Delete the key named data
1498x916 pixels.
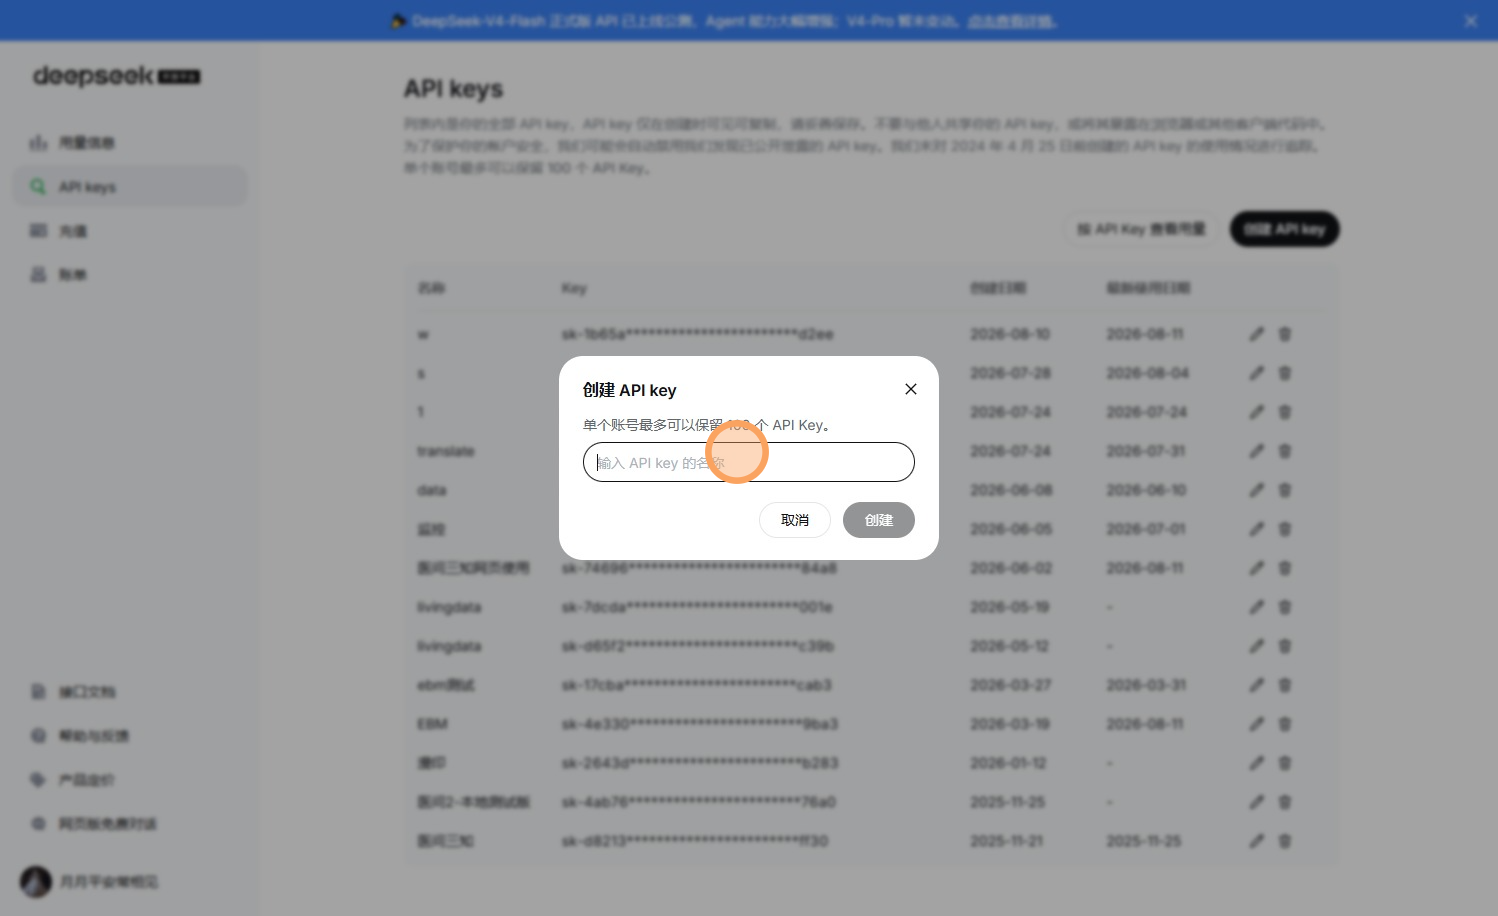coord(1285,490)
